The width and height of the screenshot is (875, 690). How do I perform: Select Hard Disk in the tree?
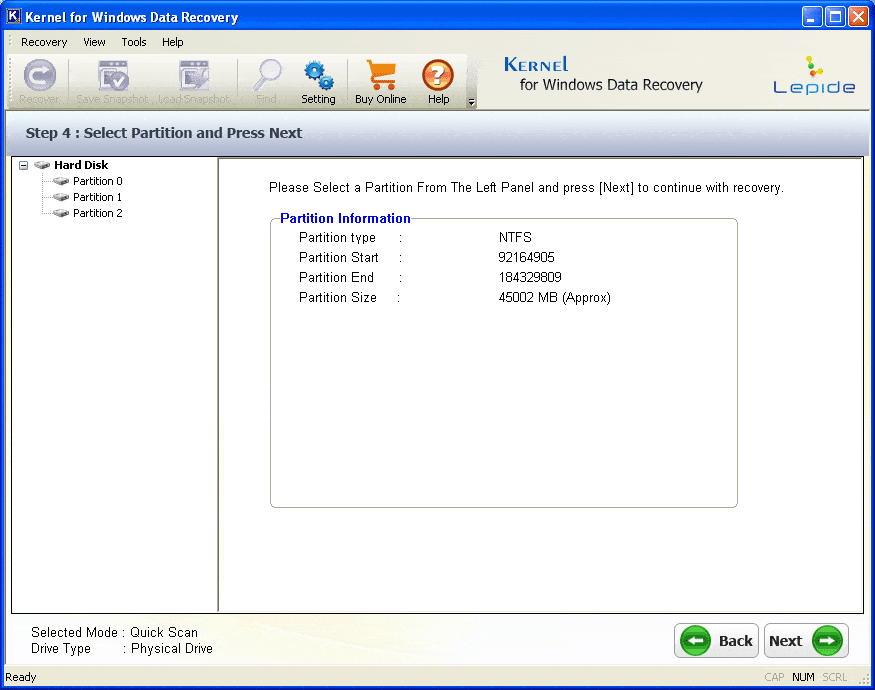click(x=81, y=165)
